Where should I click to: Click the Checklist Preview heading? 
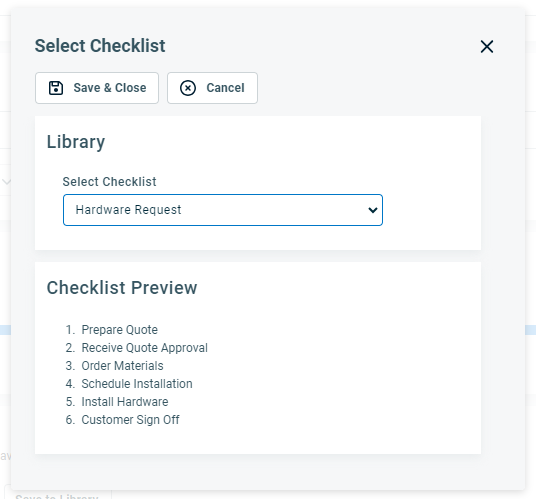[x=122, y=287]
